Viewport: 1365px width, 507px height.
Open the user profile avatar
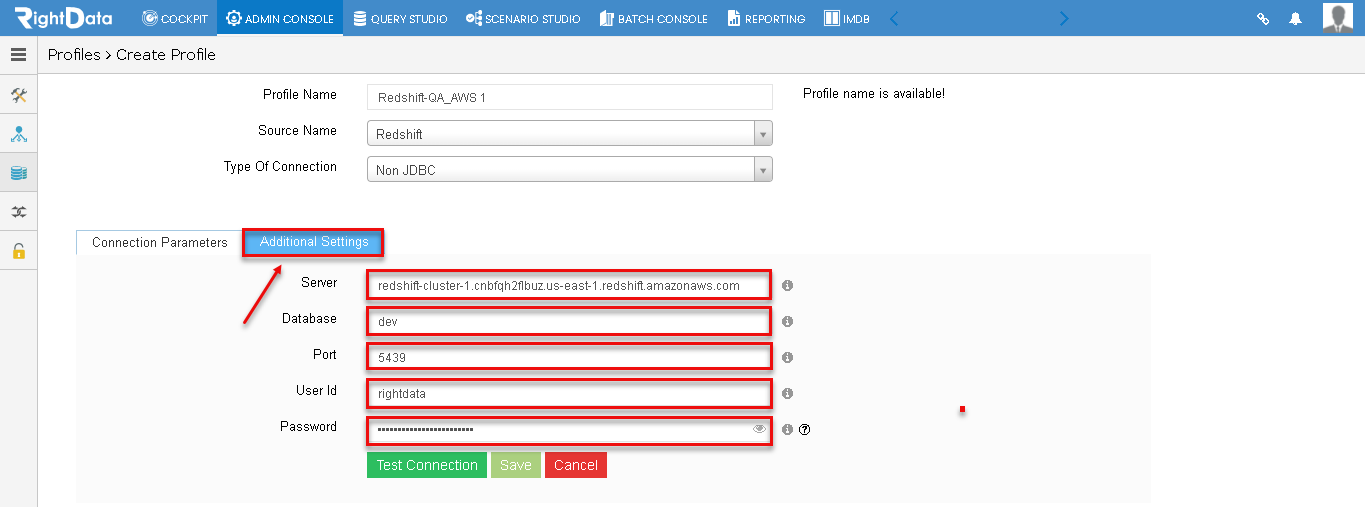(1338, 18)
